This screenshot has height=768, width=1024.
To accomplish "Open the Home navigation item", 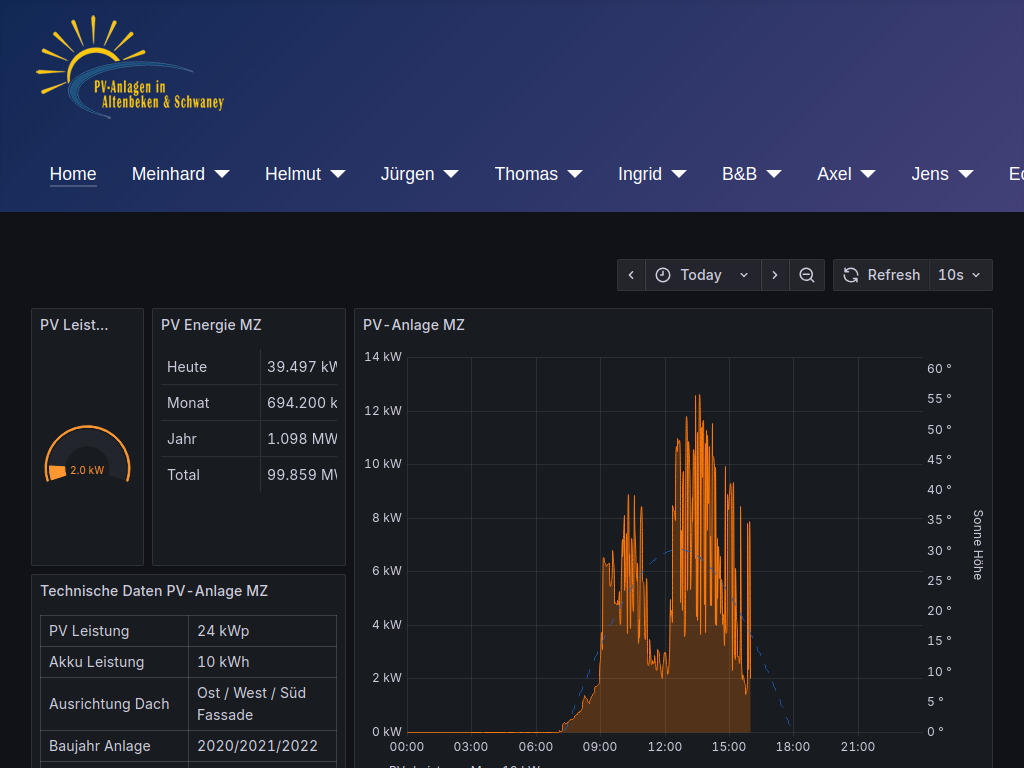I will tap(73, 174).
